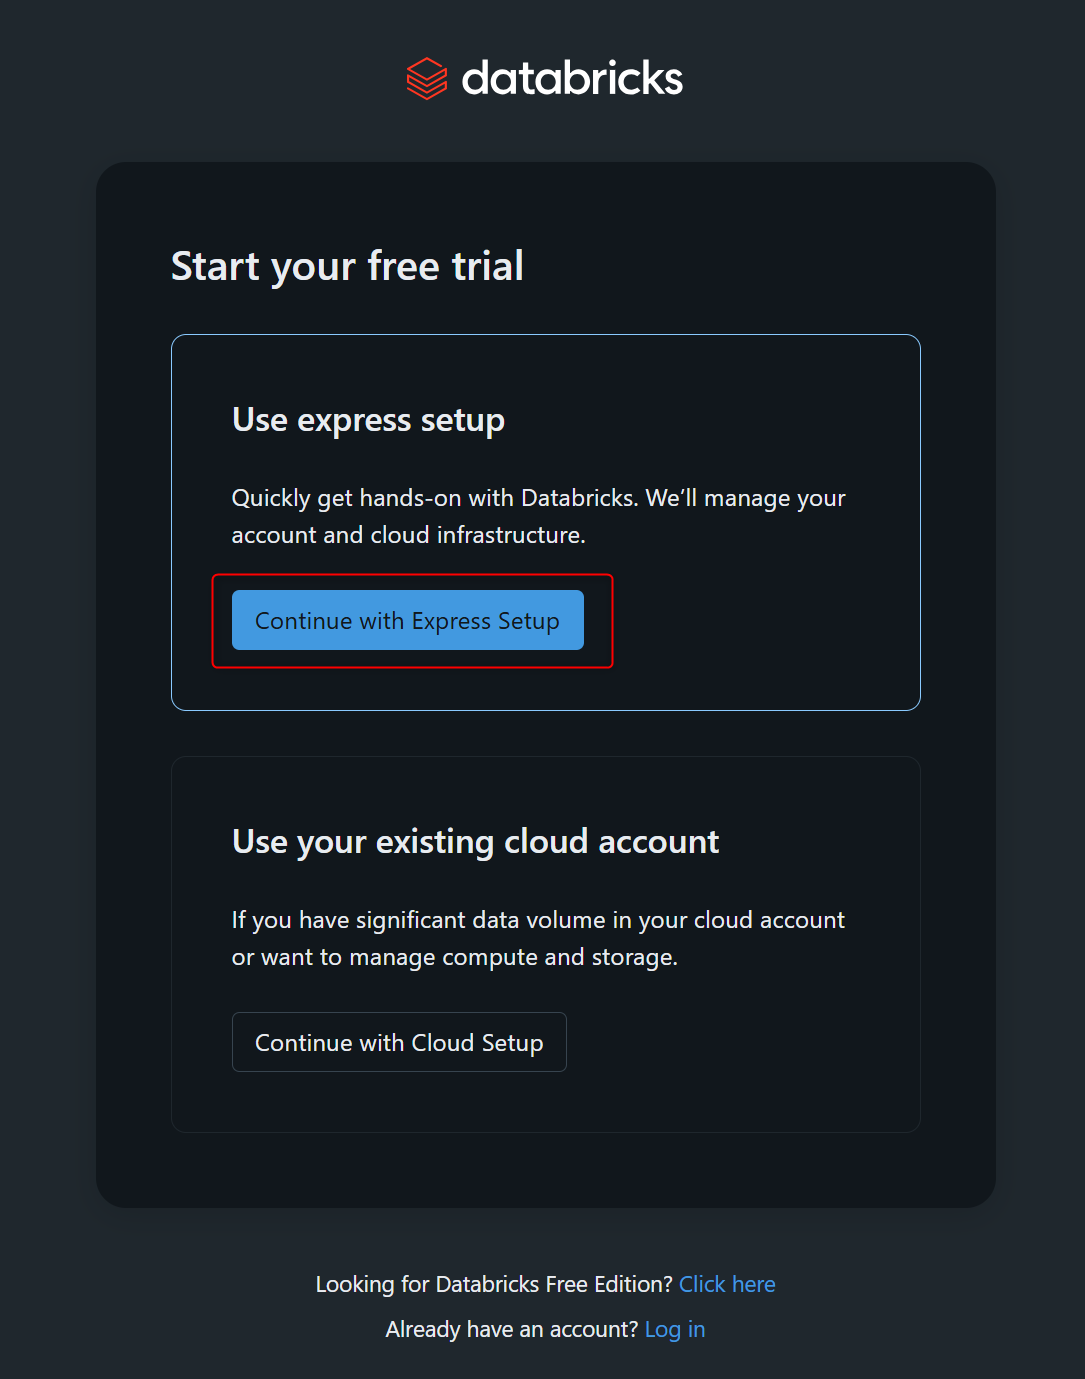Click the word 'account' in the cloud heading

click(658, 842)
